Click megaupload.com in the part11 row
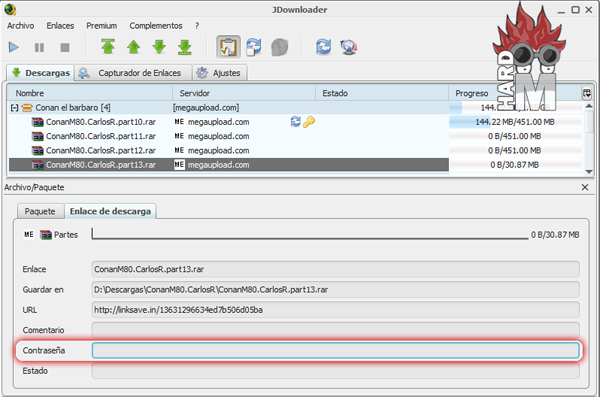This screenshot has height=397, width=600. coord(218,136)
